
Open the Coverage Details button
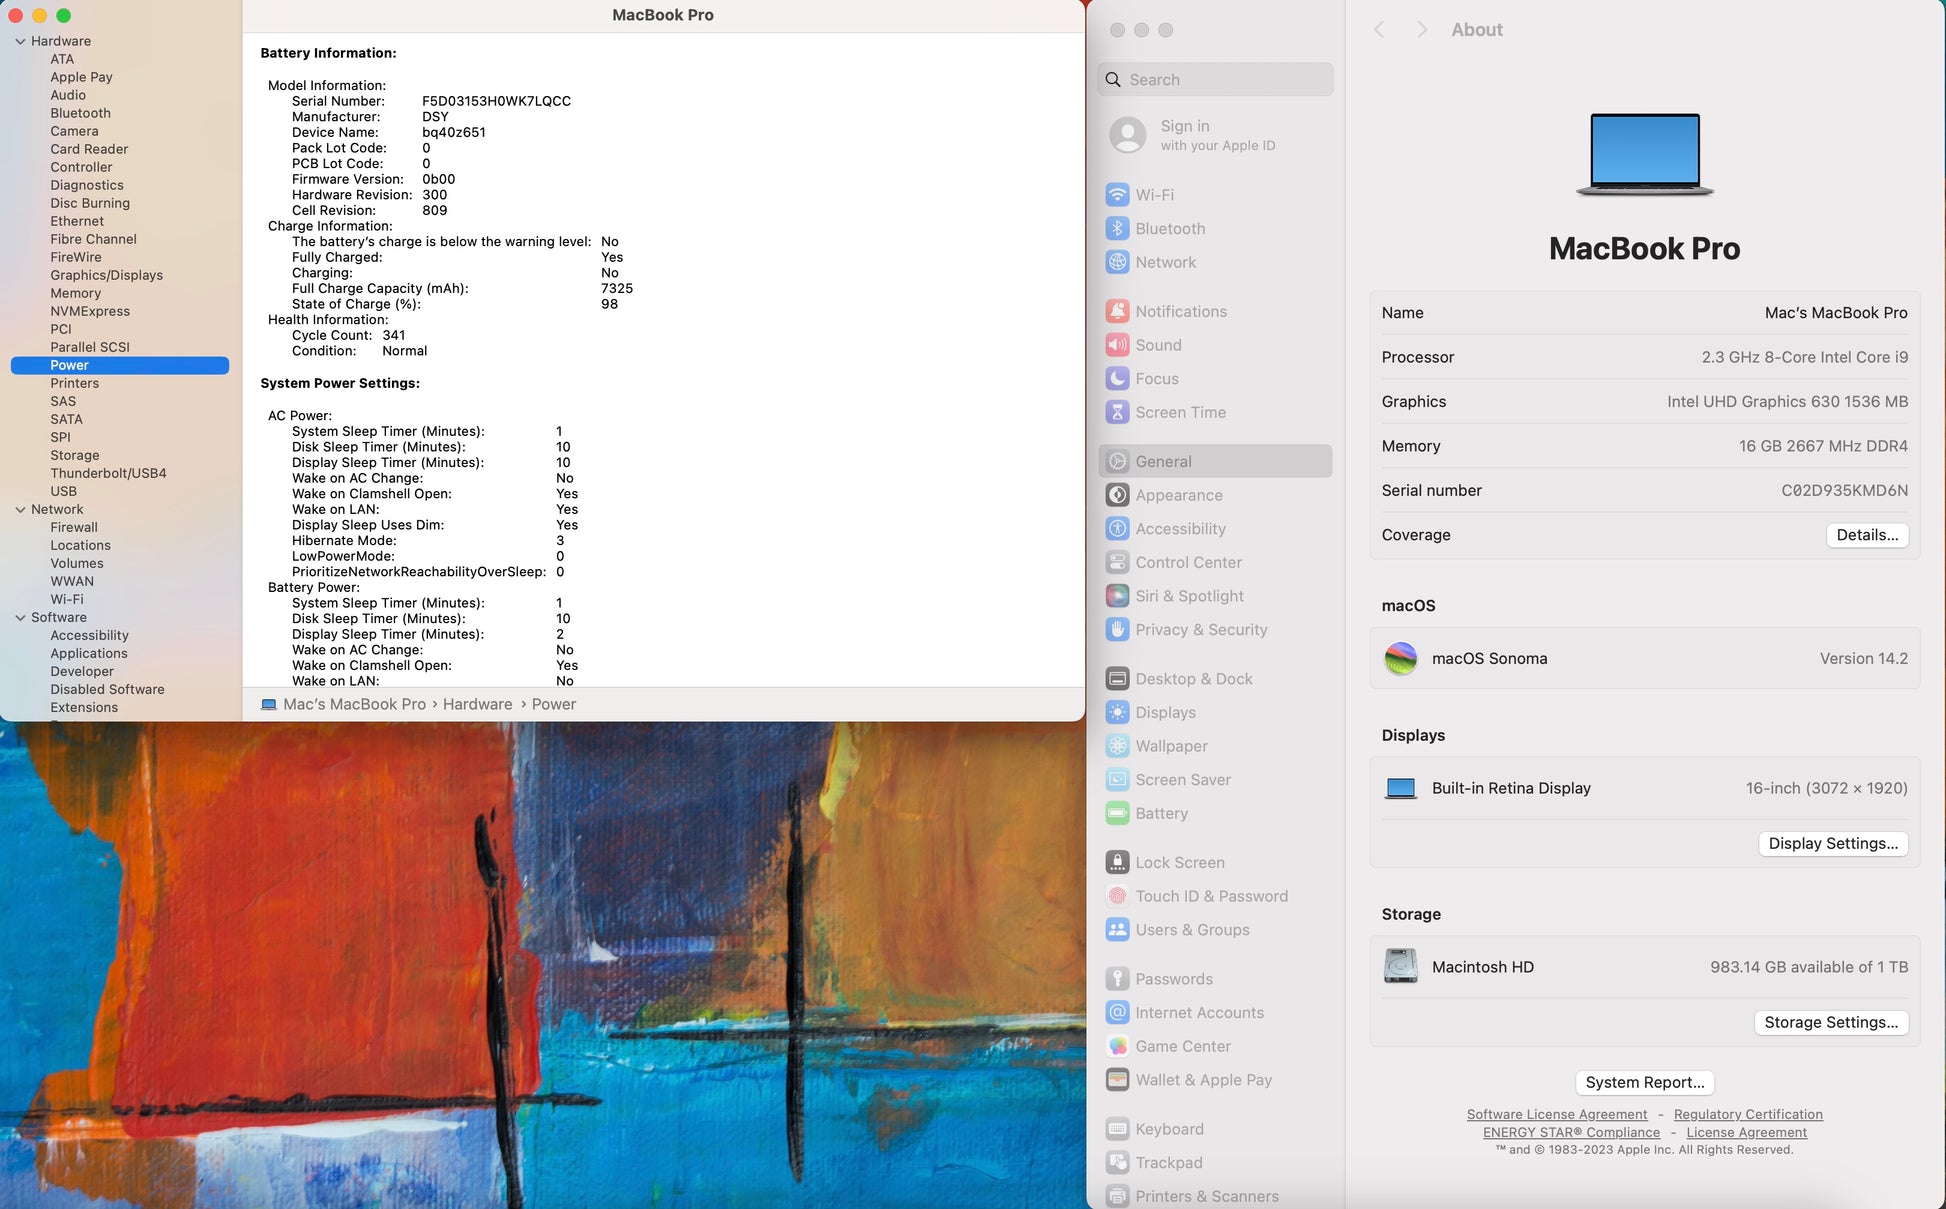[x=1866, y=535]
